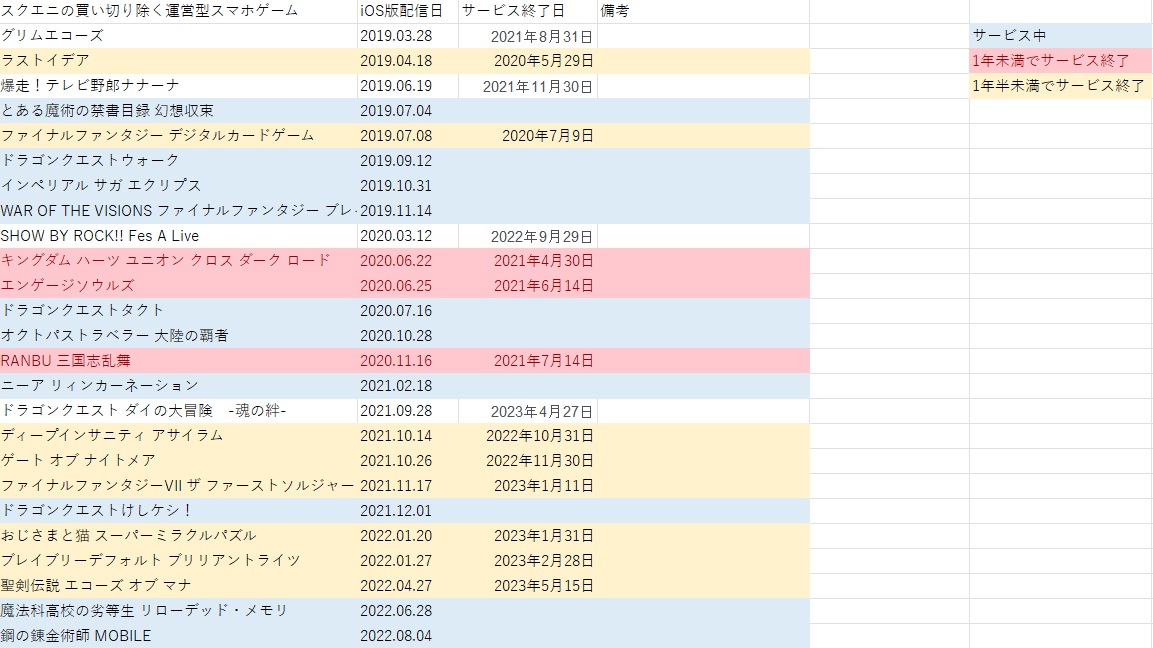Click the cell グリムエコーズ

(179, 36)
